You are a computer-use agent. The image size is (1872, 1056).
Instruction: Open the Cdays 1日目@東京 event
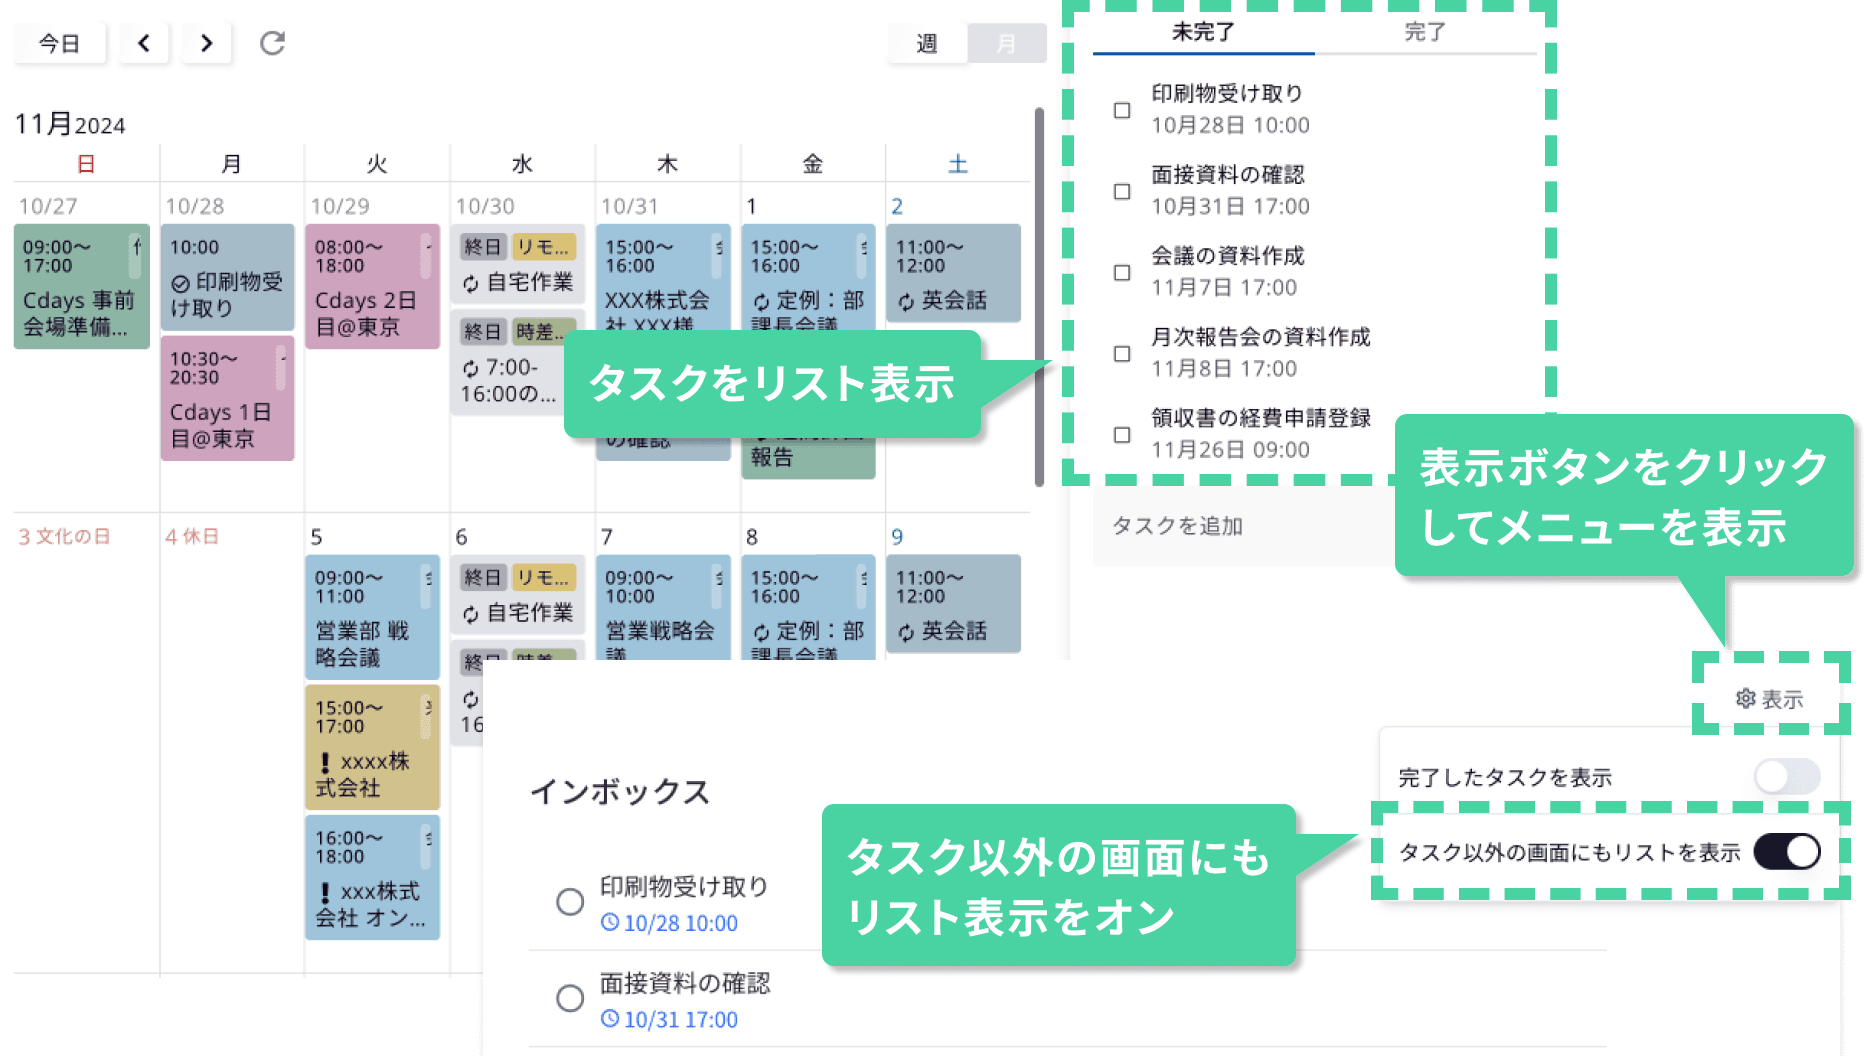pos(227,398)
